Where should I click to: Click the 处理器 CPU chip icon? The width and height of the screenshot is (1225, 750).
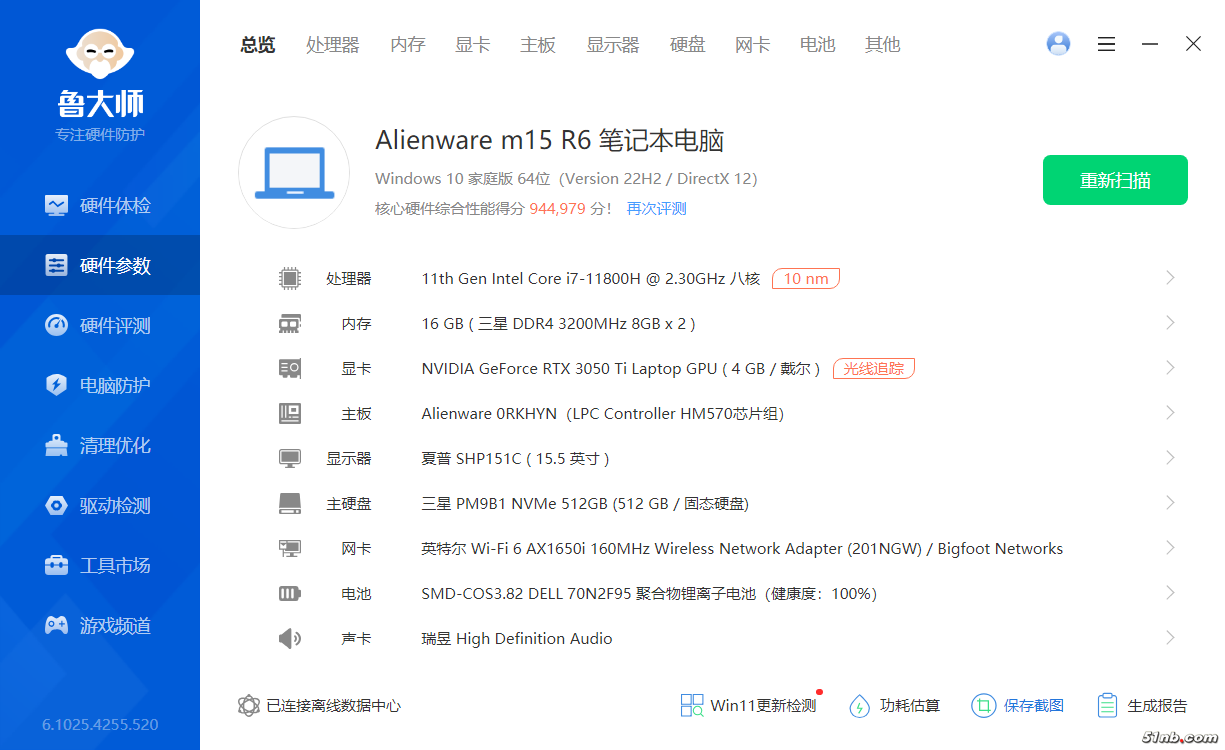(x=290, y=278)
